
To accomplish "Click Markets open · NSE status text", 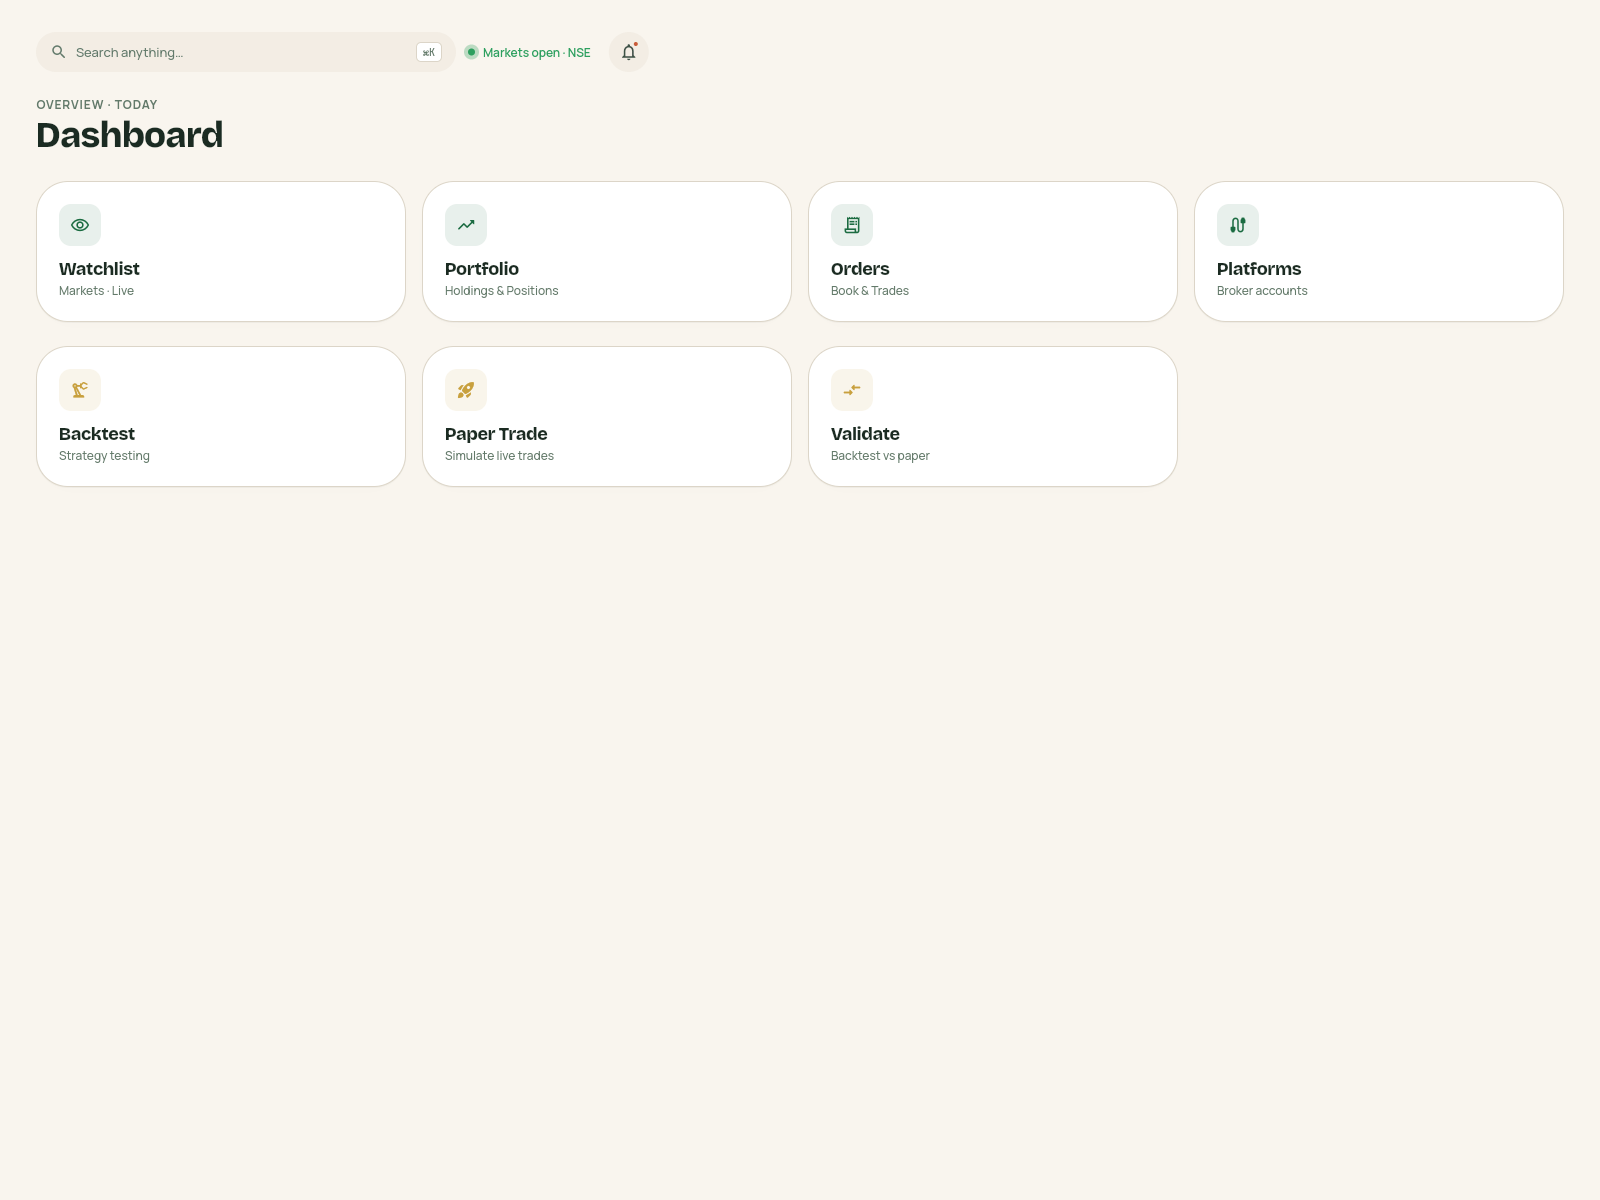I will 537,53.
